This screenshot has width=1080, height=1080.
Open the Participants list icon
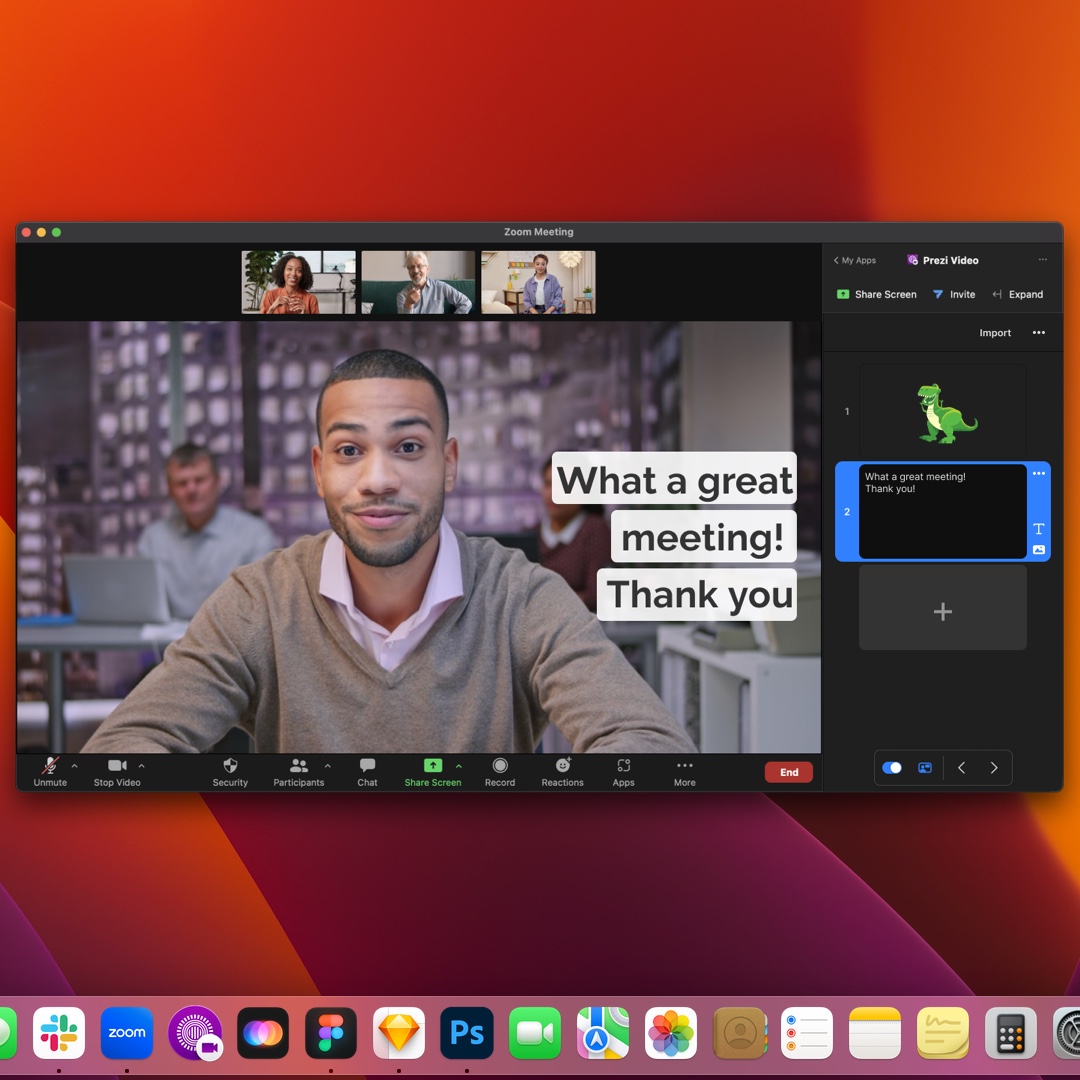coord(298,766)
